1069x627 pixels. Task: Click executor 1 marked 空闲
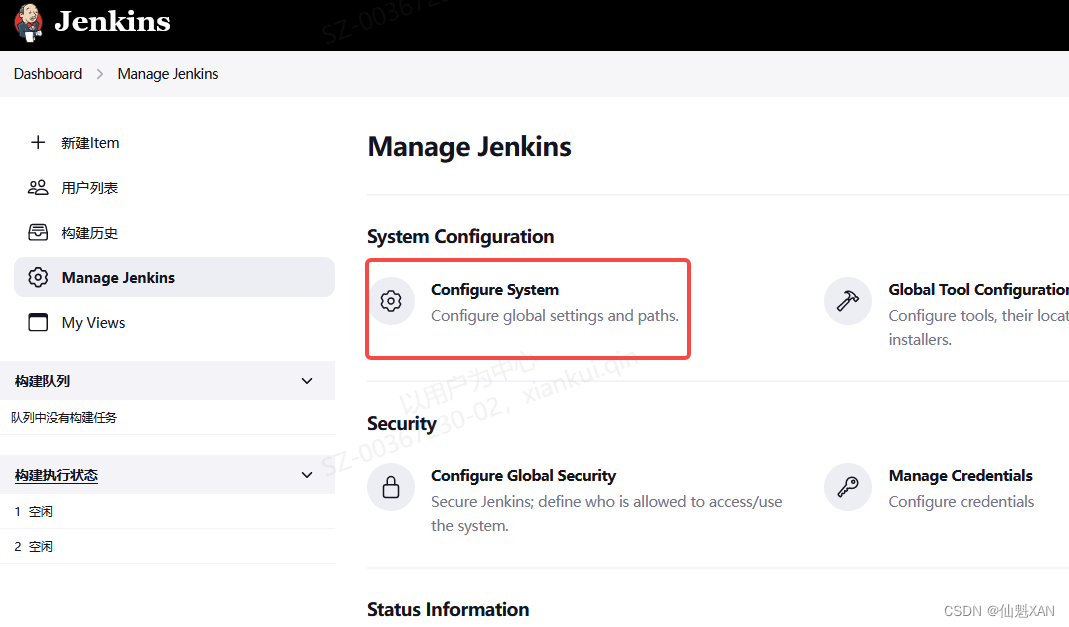pos(33,510)
